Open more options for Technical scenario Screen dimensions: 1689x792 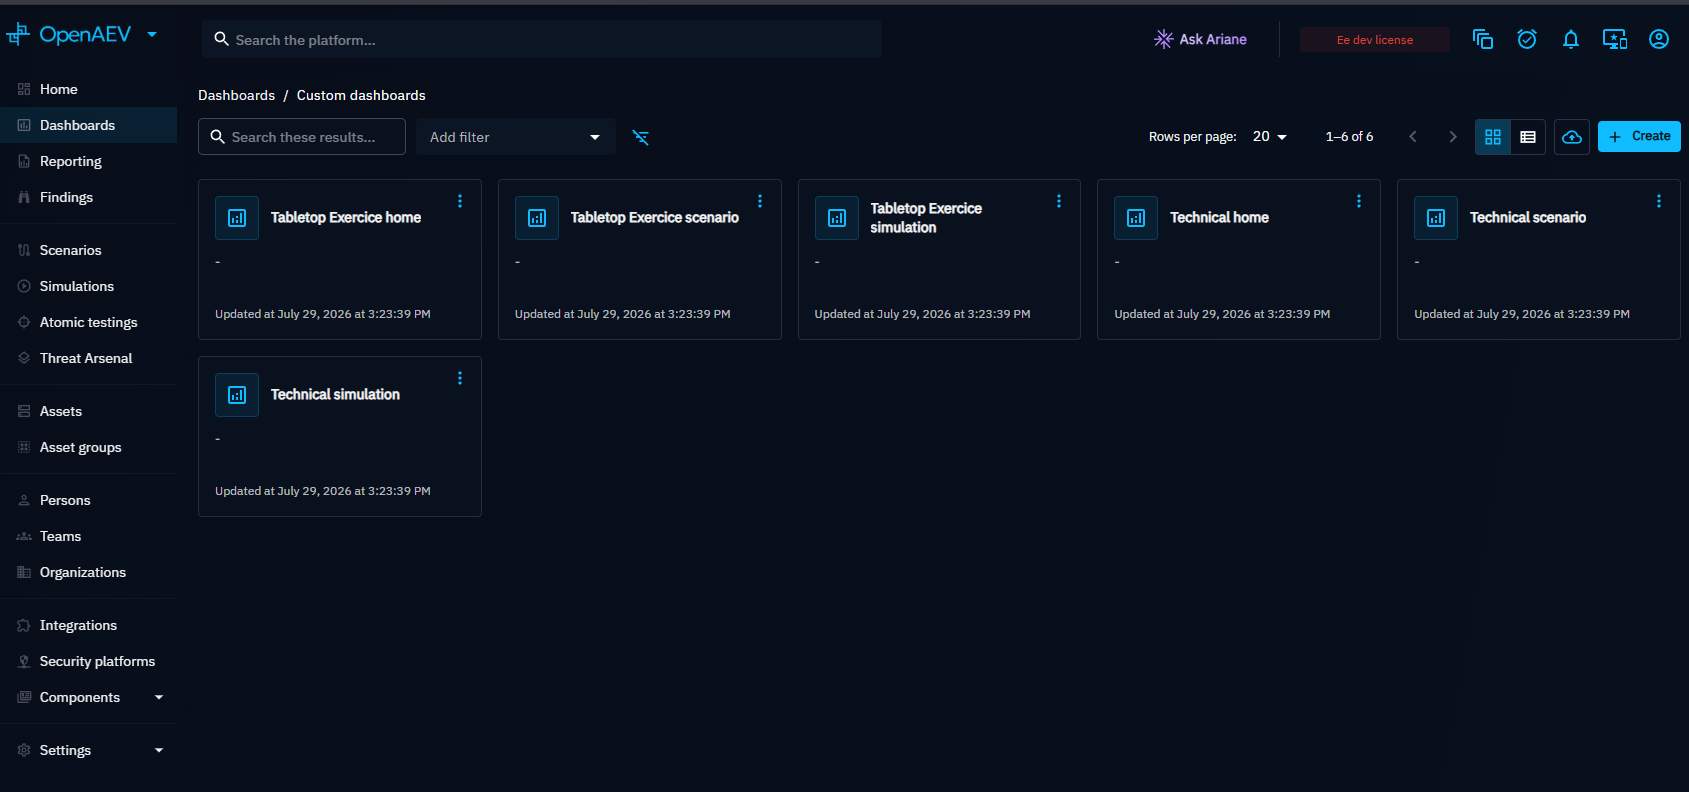1659,201
